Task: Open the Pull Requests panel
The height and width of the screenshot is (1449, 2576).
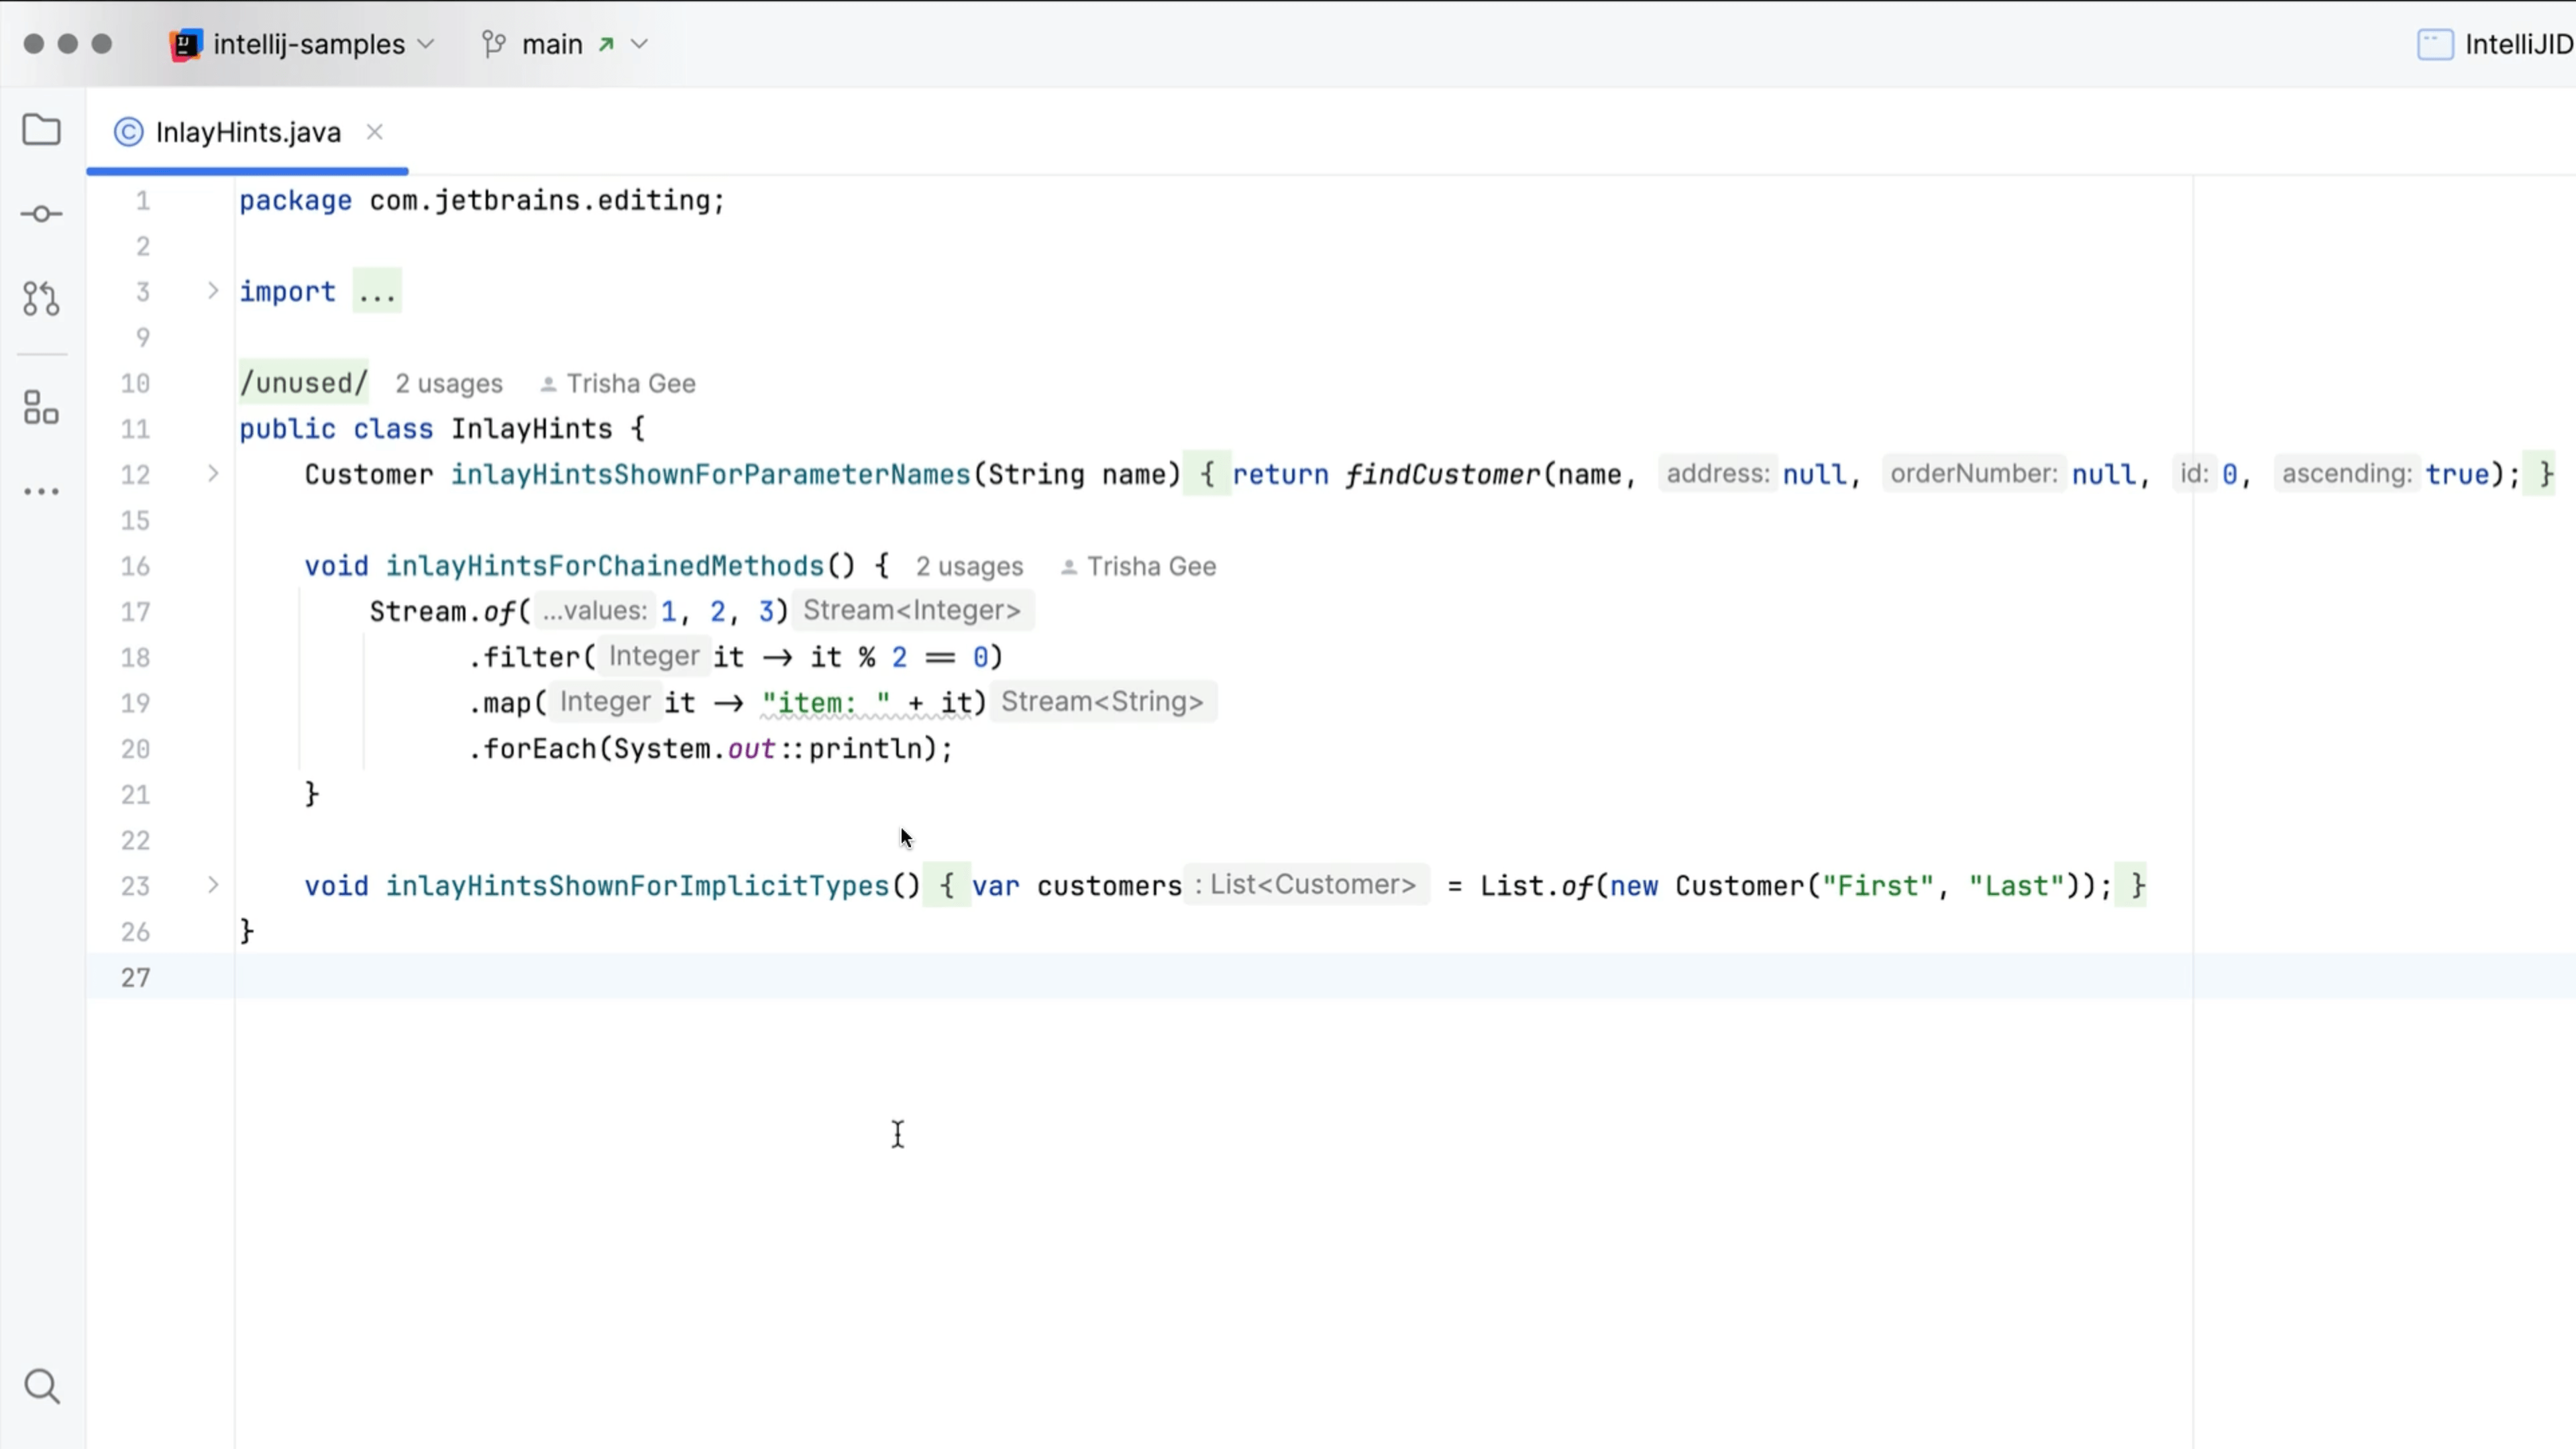Action: click(x=41, y=297)
